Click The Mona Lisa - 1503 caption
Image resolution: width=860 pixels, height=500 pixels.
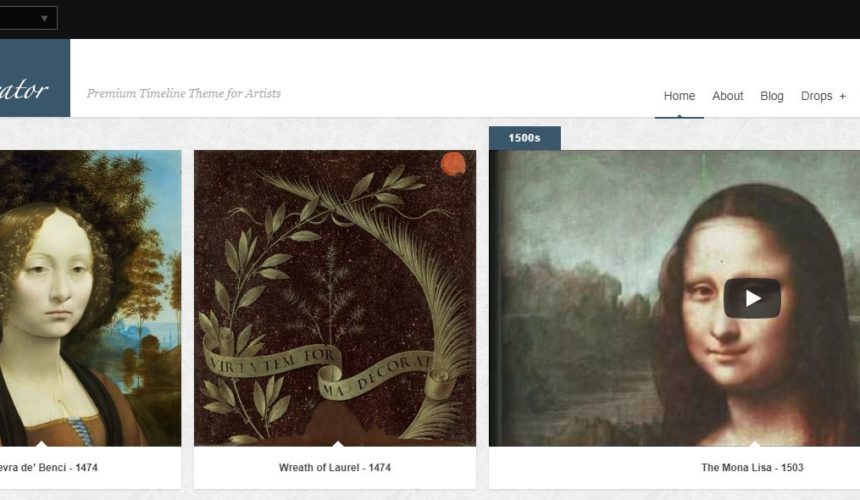point(752,468)
